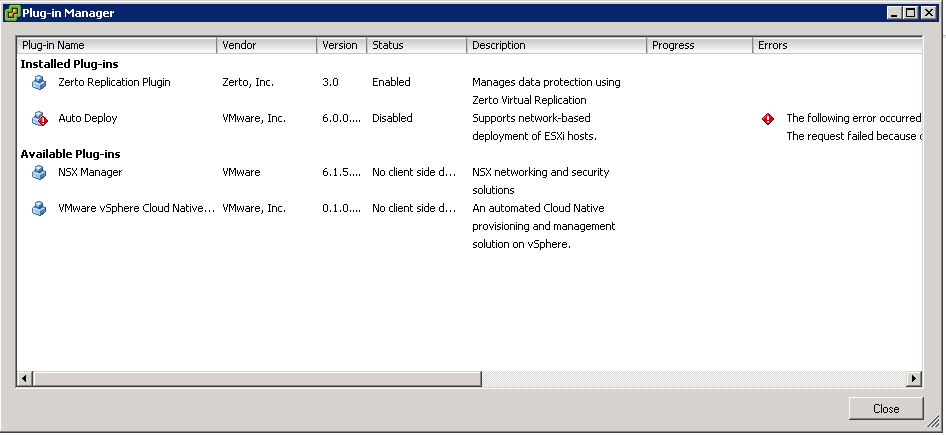Minimize the Plug-in Manager window

[895, 13]
